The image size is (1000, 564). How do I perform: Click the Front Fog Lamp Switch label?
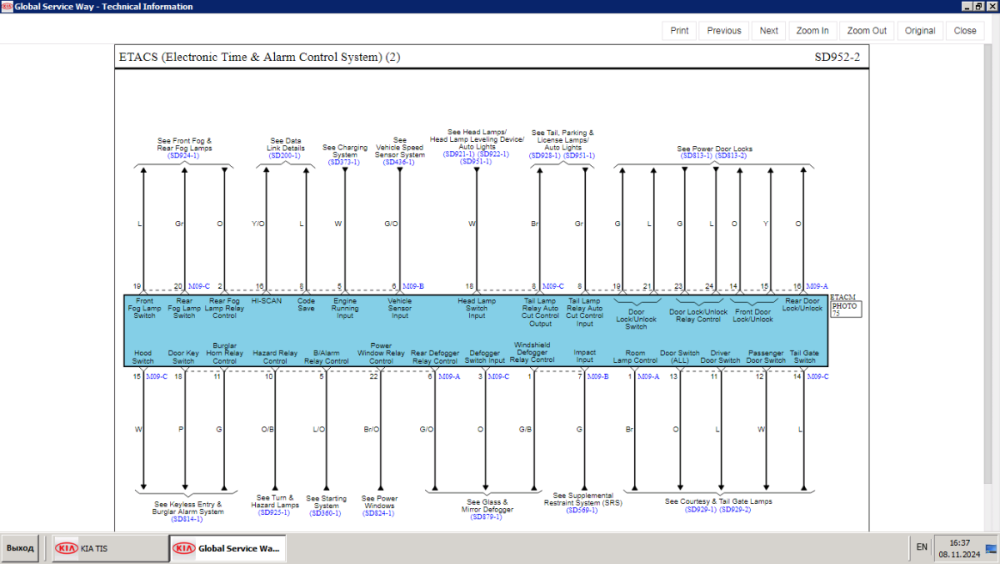click(x=144, y=308)
